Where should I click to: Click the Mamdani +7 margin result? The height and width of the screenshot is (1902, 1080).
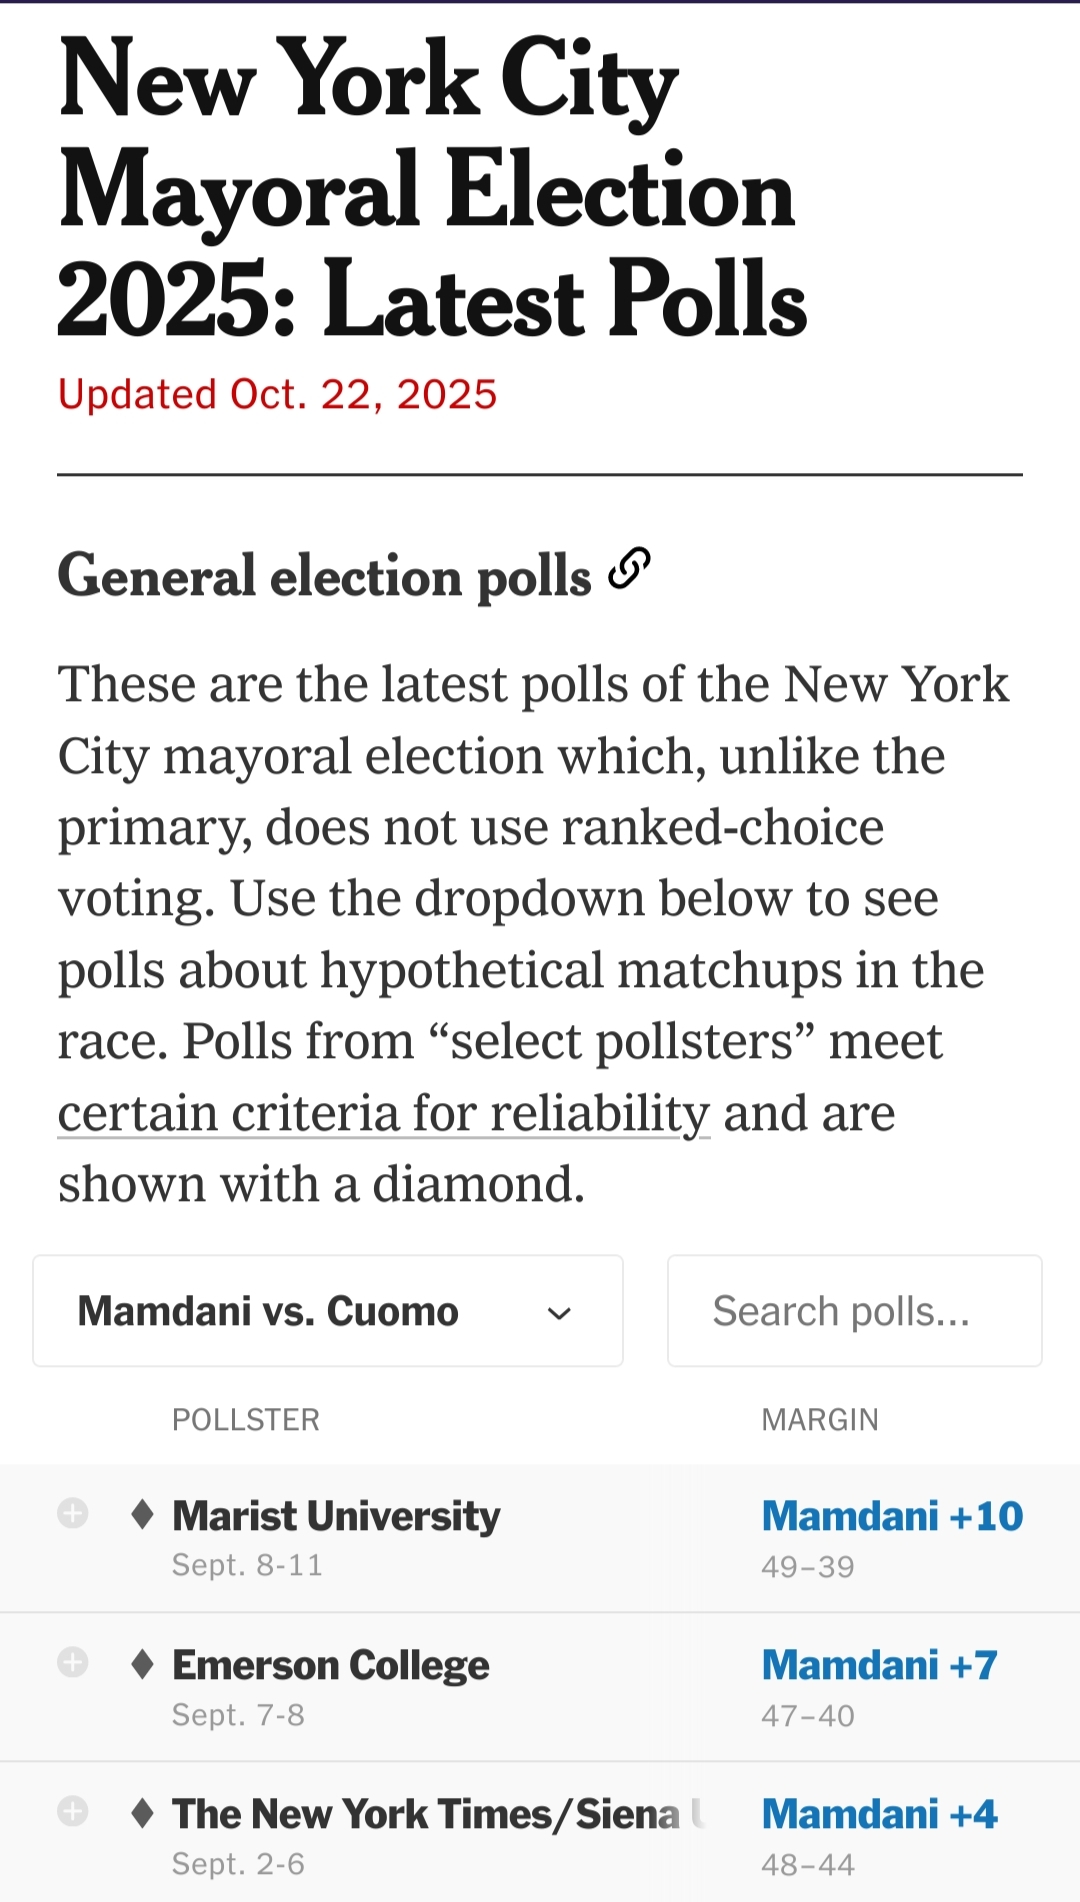[879, 1665]
